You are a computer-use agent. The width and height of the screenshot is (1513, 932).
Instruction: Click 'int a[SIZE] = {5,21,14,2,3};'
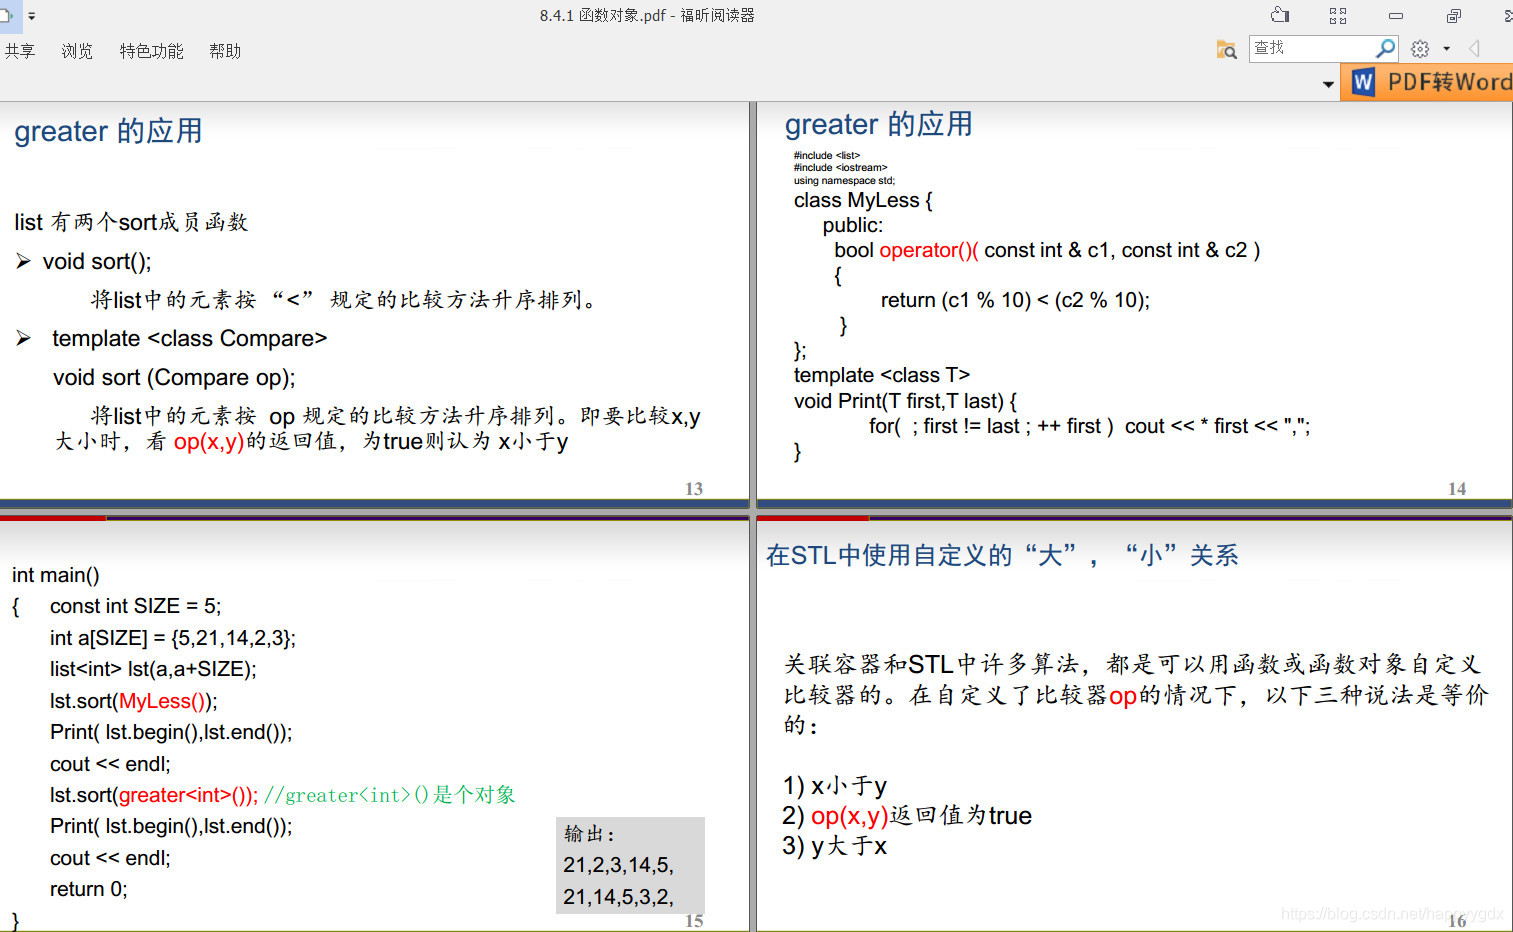coord(173,638)
